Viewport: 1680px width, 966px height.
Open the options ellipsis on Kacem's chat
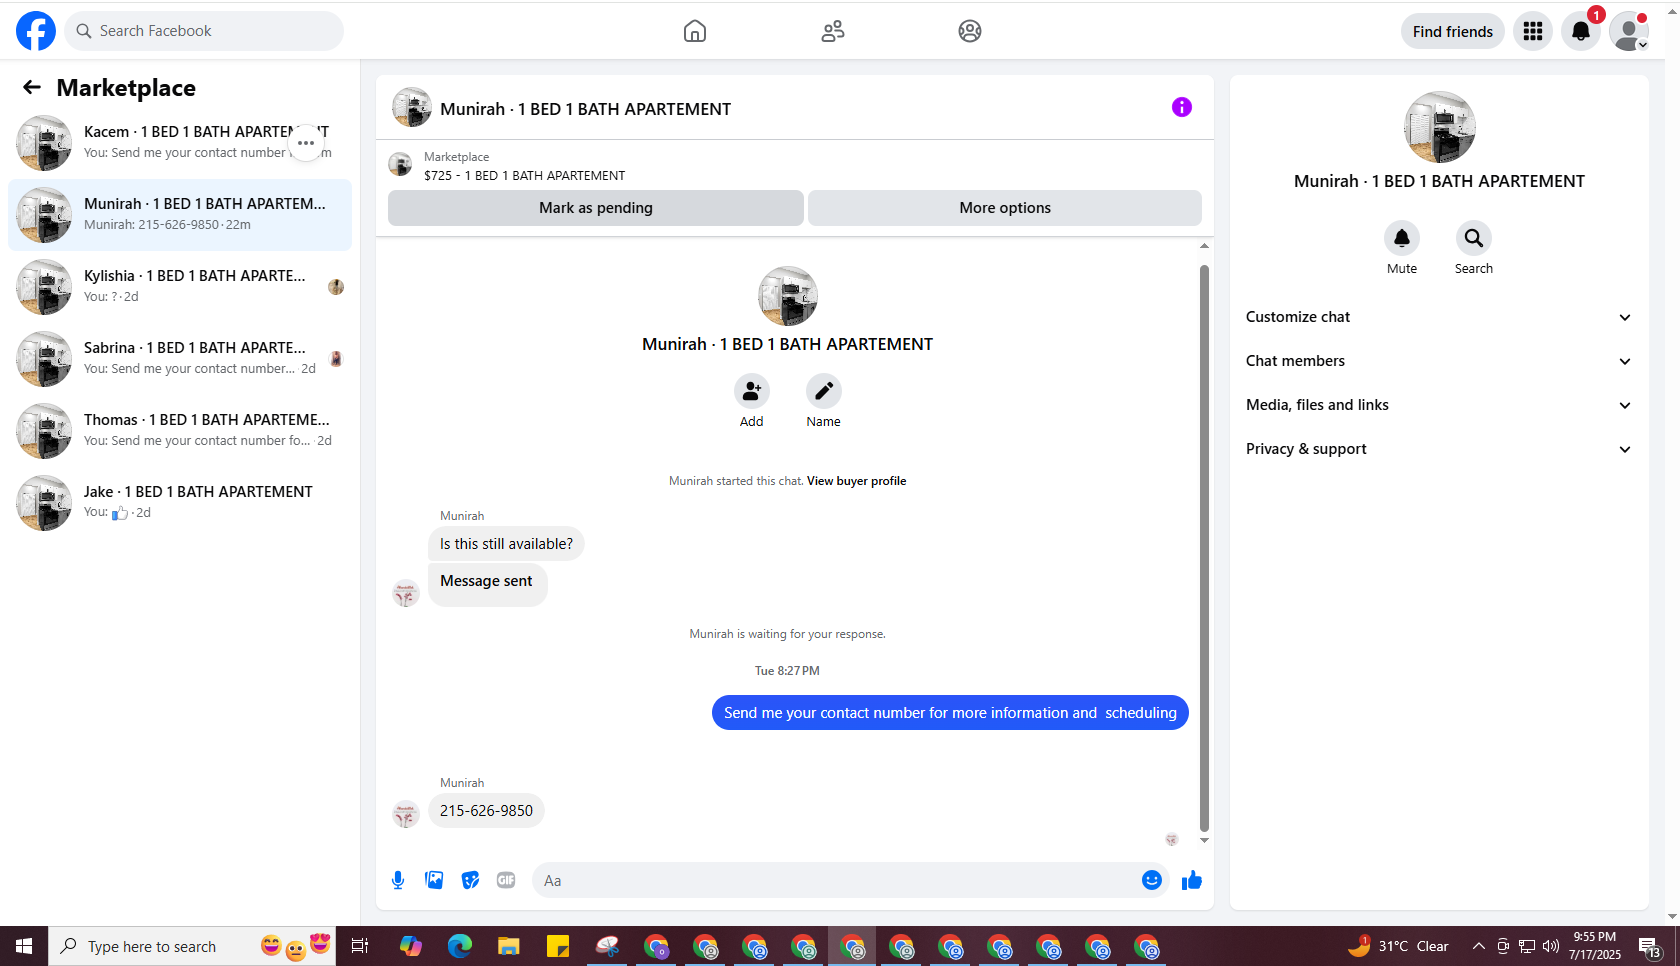click(306, 143)
